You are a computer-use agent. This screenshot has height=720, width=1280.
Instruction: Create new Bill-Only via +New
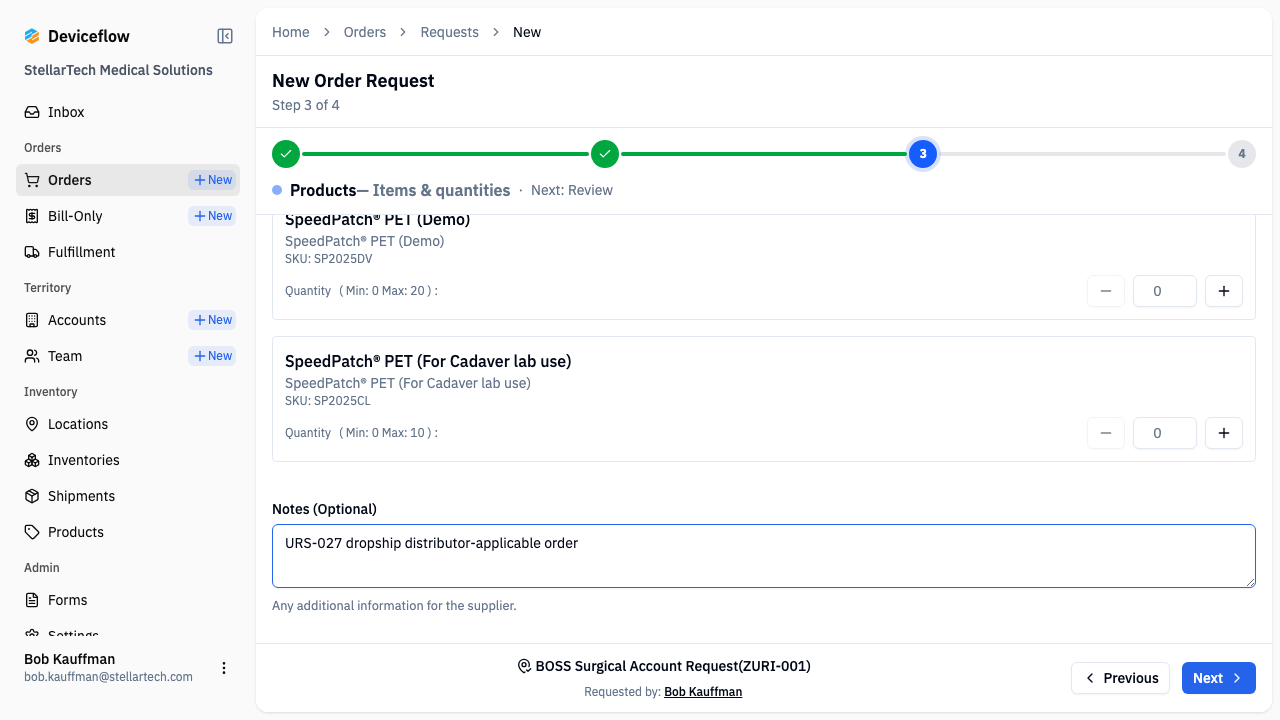pos(213,216)
